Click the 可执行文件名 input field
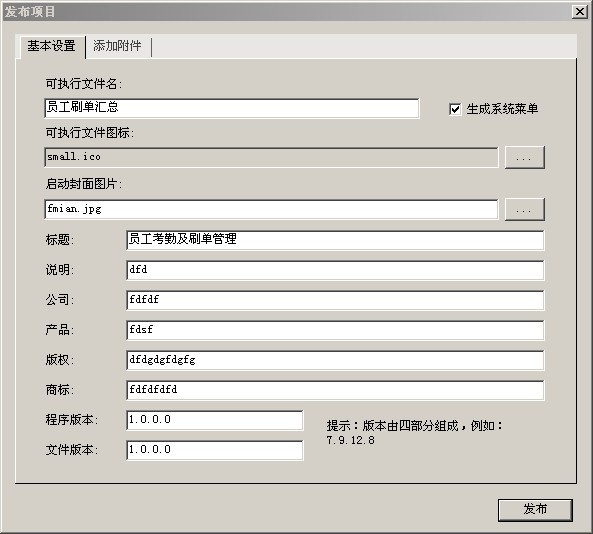 point(231,108)
